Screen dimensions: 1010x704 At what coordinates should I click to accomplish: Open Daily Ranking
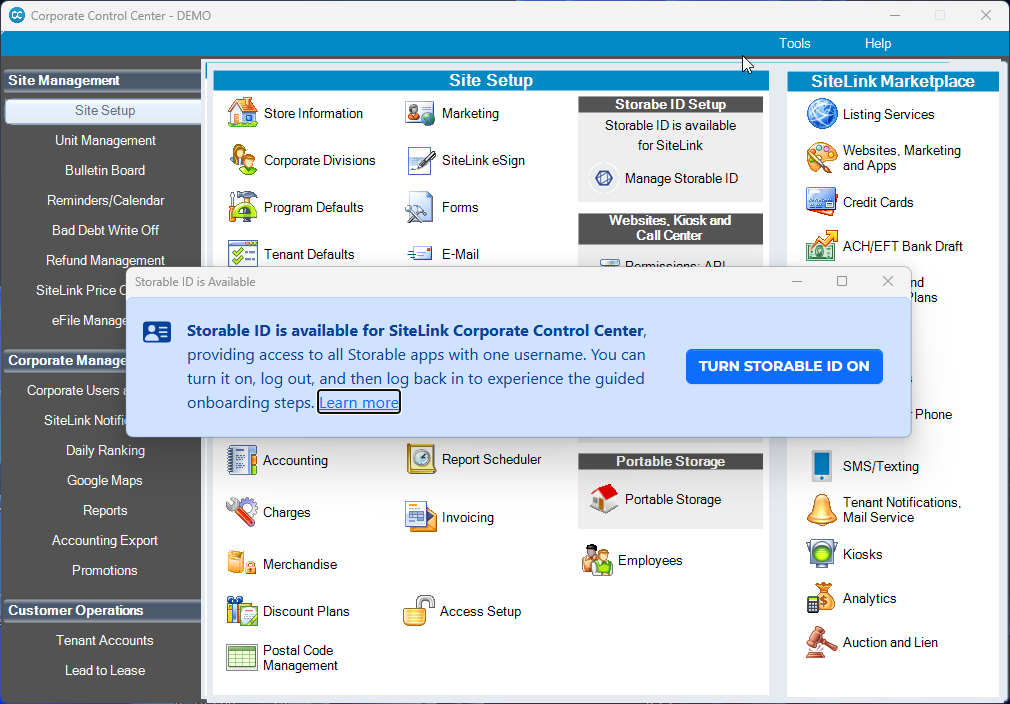[x=105, y=450]
